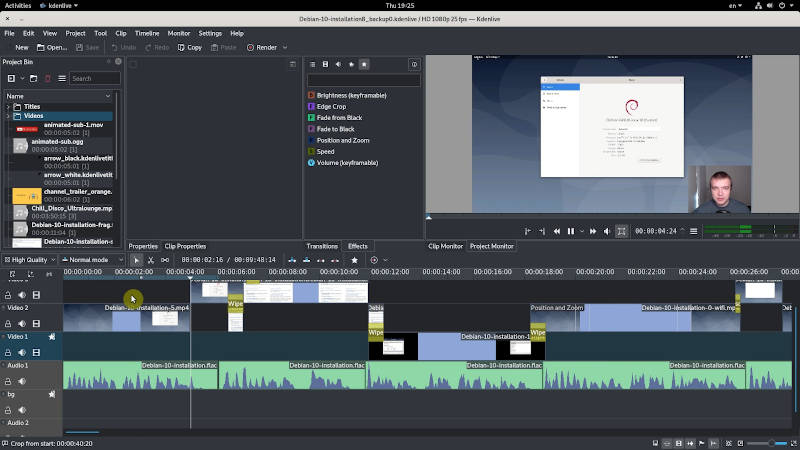The height and width of the screenshot is (450, 800).
Task: Mute the Audio 1 track
Action: point(22,381)
